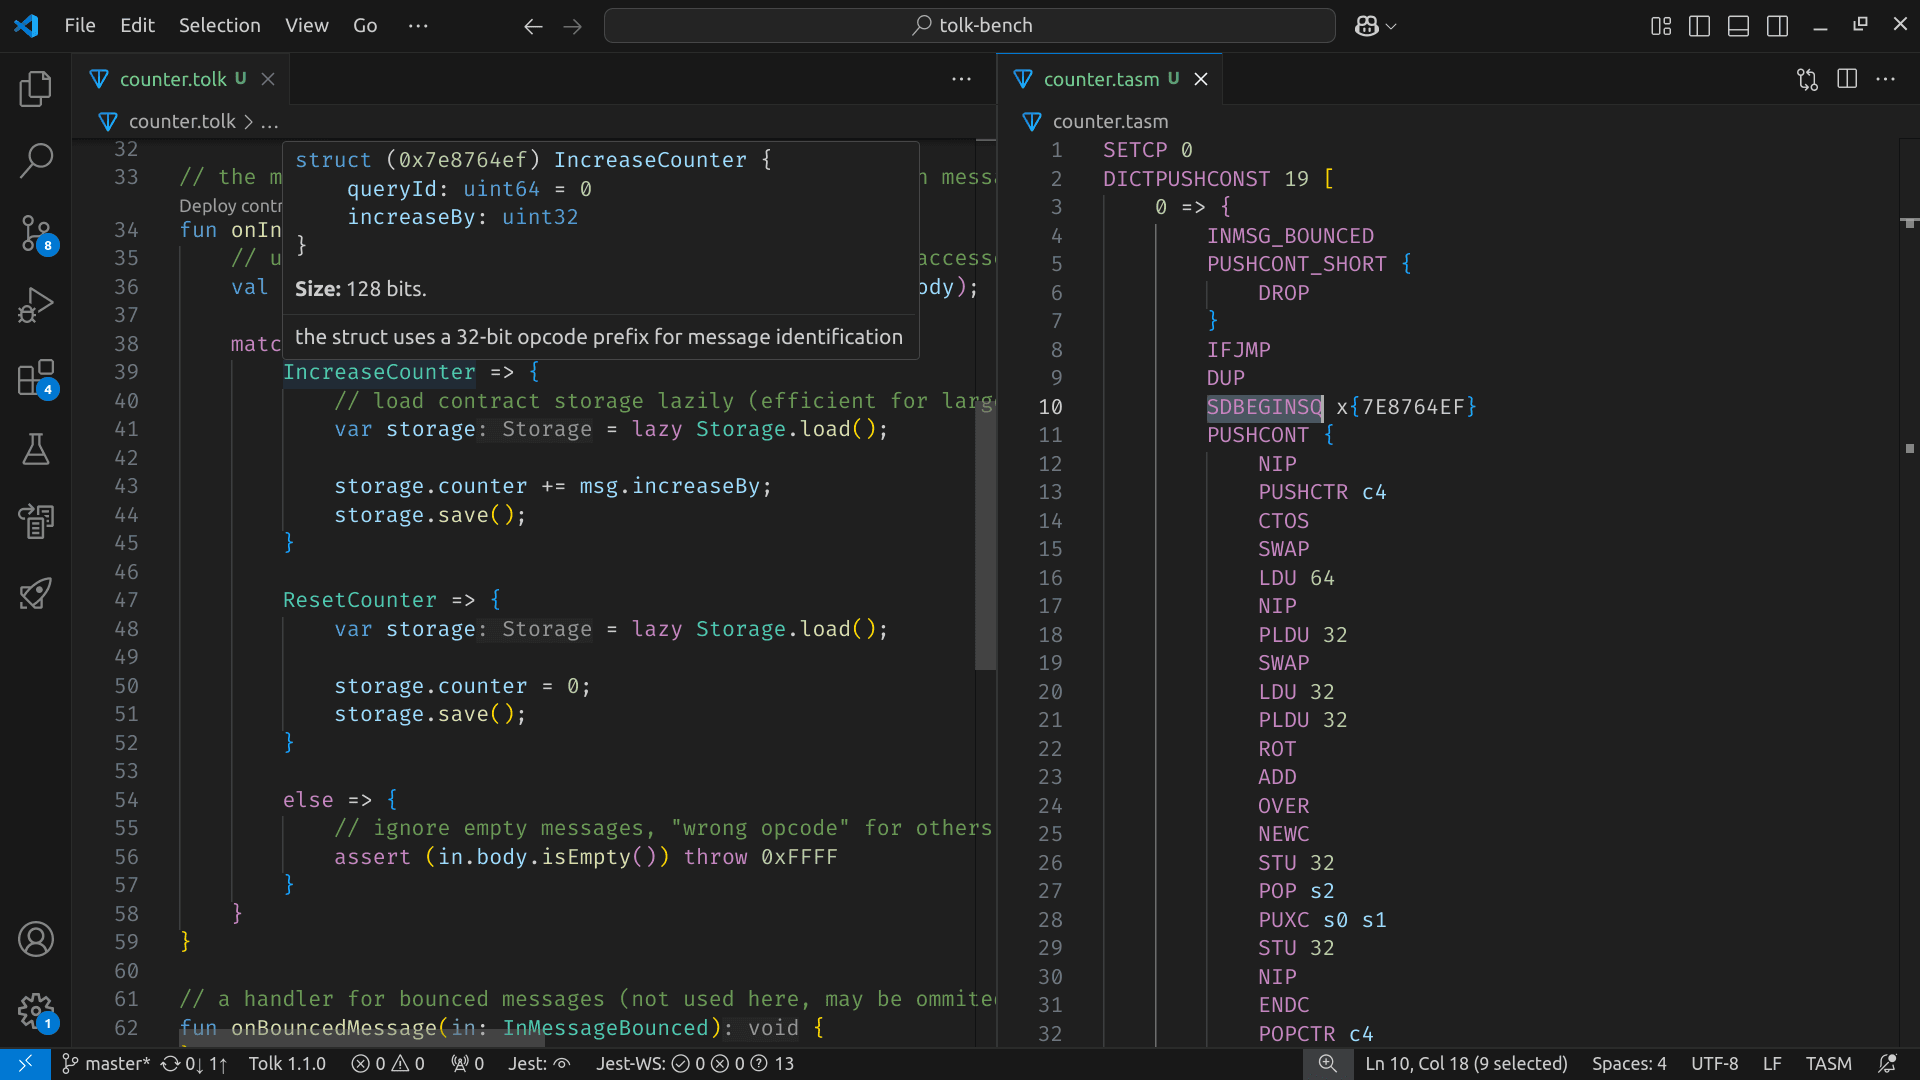Screen dimensions: 1920x1080
Task: Open the Testing flask view
Action: click(x=36, y=450)
